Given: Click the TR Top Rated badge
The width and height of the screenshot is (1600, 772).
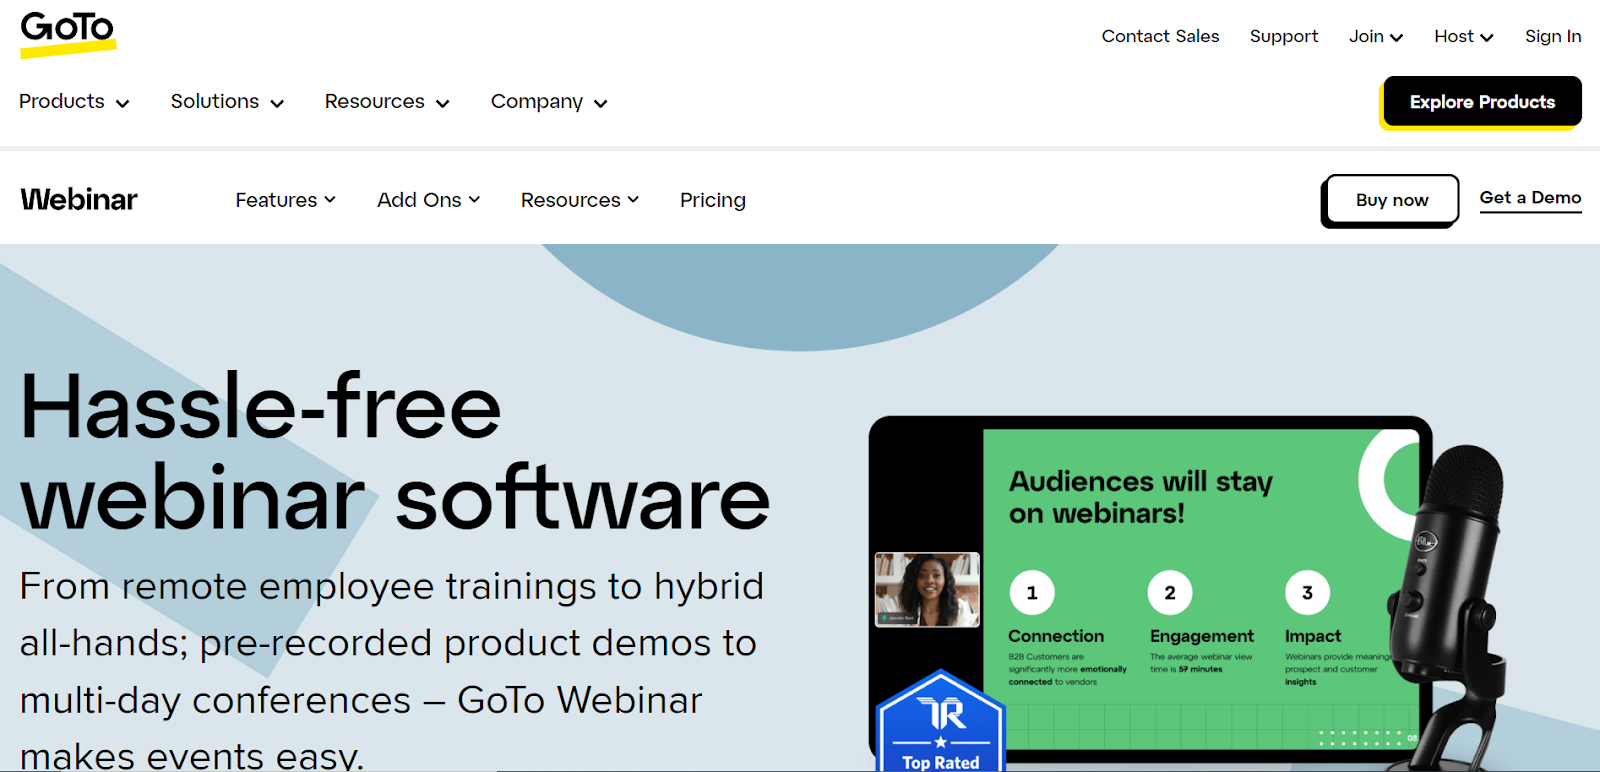Looking at the screenshot, I should (940, 722).
